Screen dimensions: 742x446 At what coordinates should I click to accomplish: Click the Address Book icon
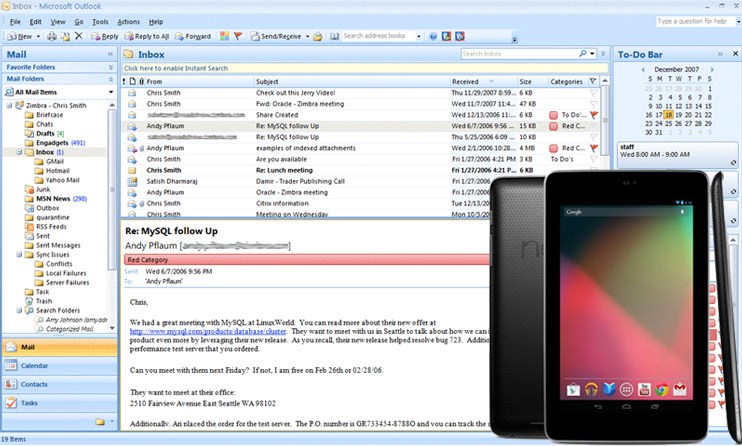[x=335, y=36]
